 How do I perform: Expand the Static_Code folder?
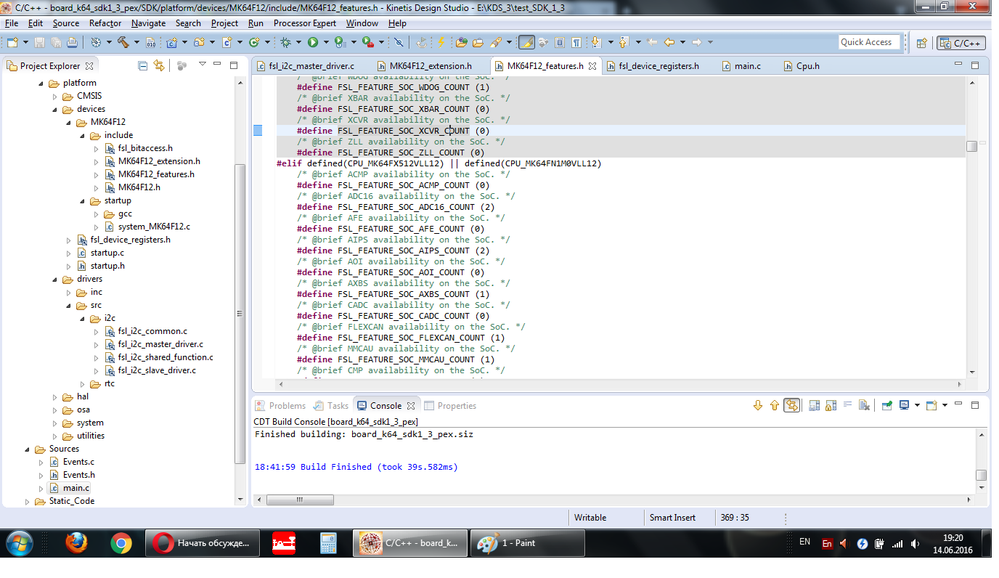tap(27, 502)
